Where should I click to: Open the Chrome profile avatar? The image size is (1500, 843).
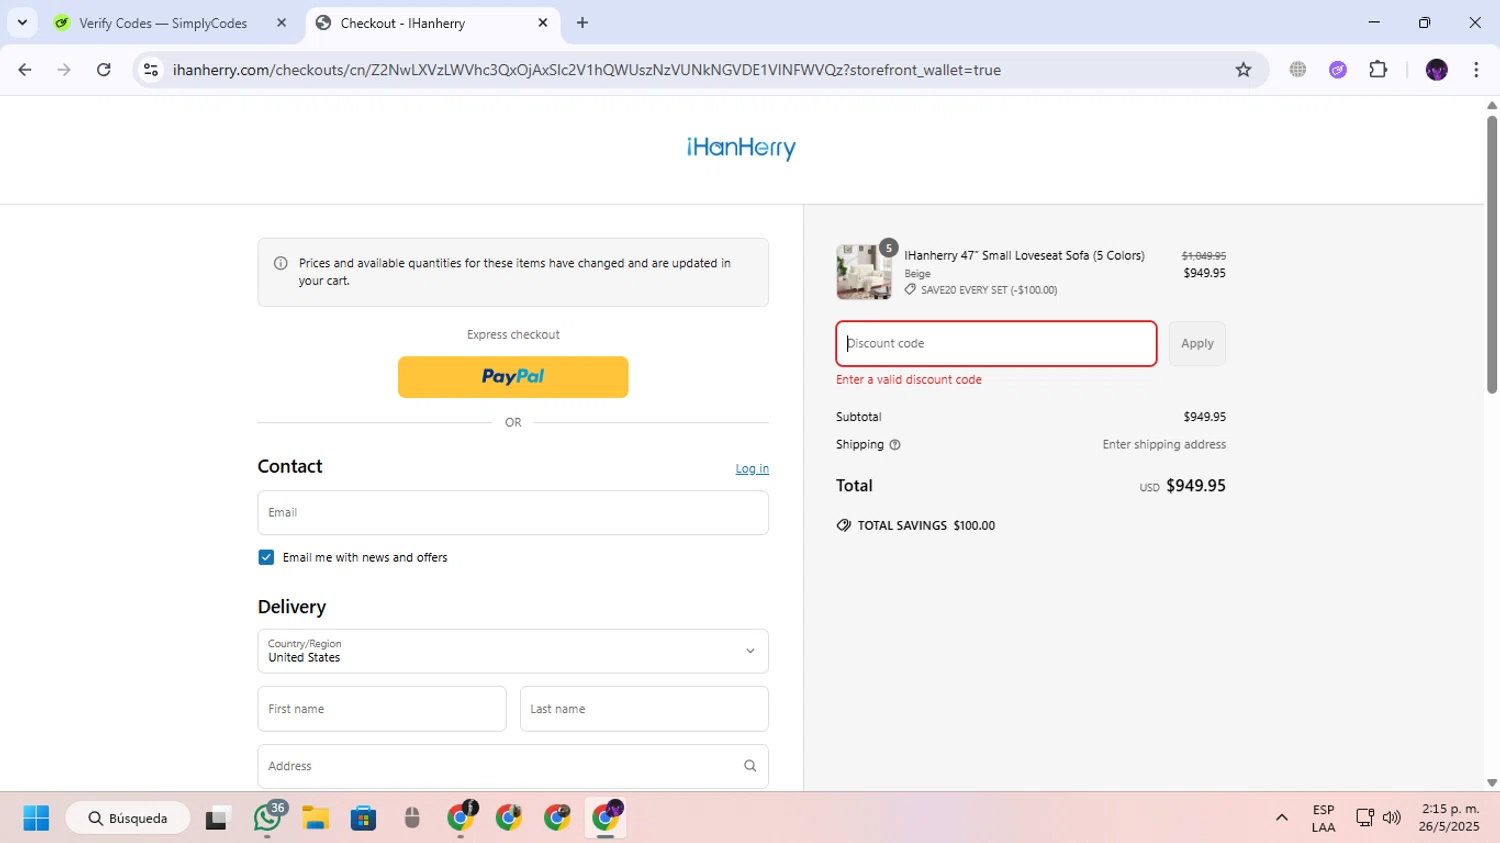click(1437, 70)
